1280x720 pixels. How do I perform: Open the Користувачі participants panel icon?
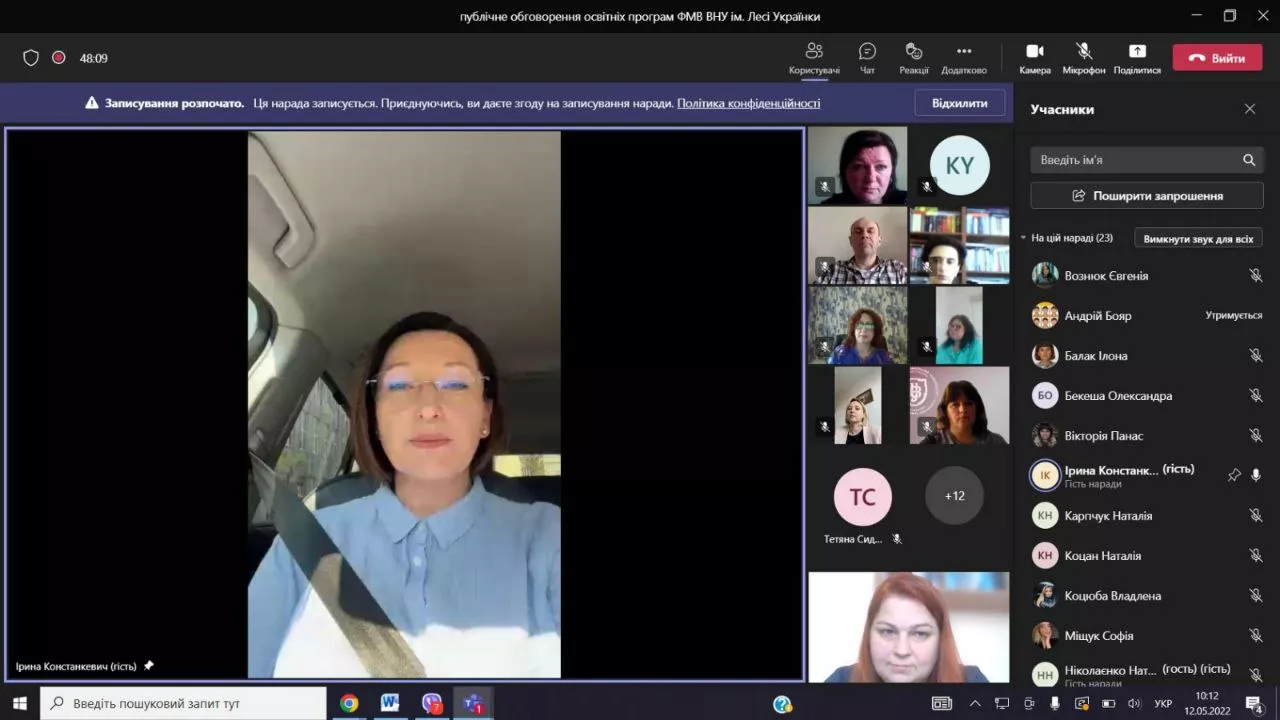point(814,52)
